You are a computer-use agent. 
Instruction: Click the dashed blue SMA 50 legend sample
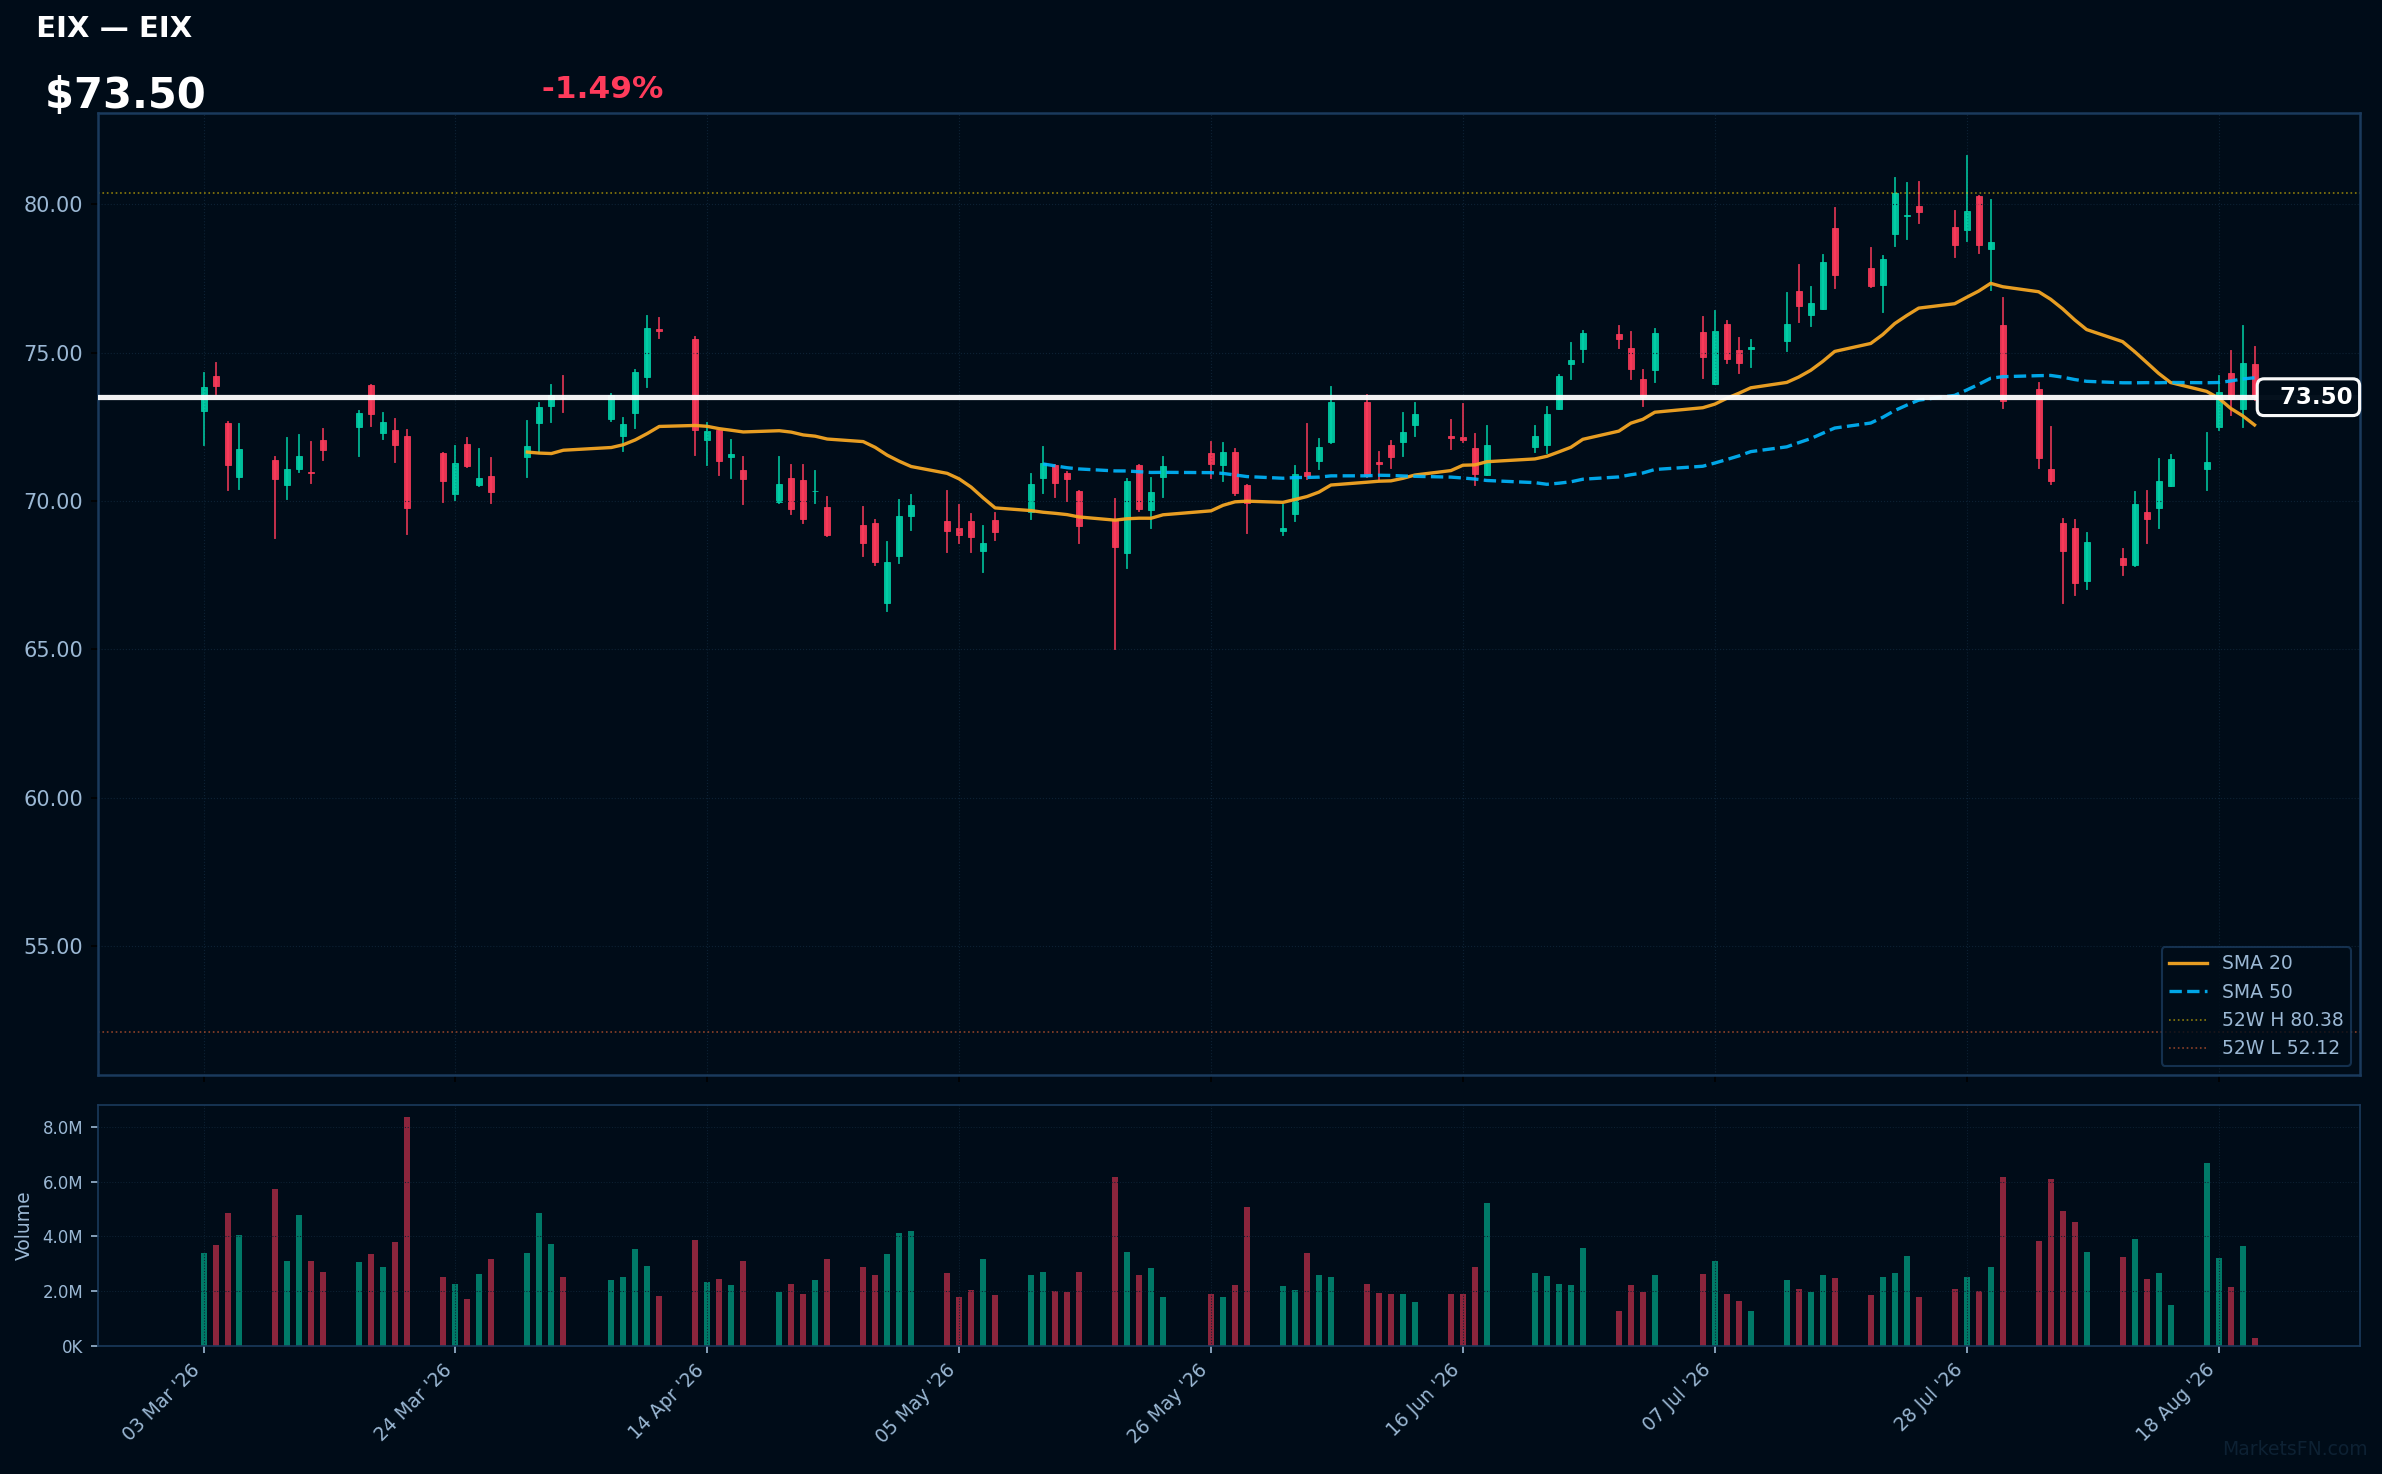click(2188, 992)
